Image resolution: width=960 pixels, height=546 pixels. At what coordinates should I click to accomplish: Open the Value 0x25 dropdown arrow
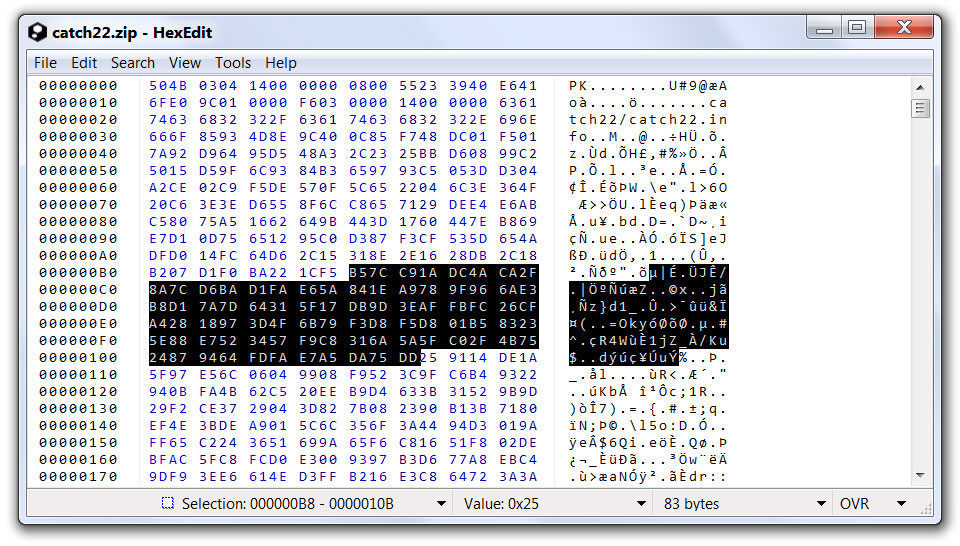pyautogui.click(x=642, y=504)
